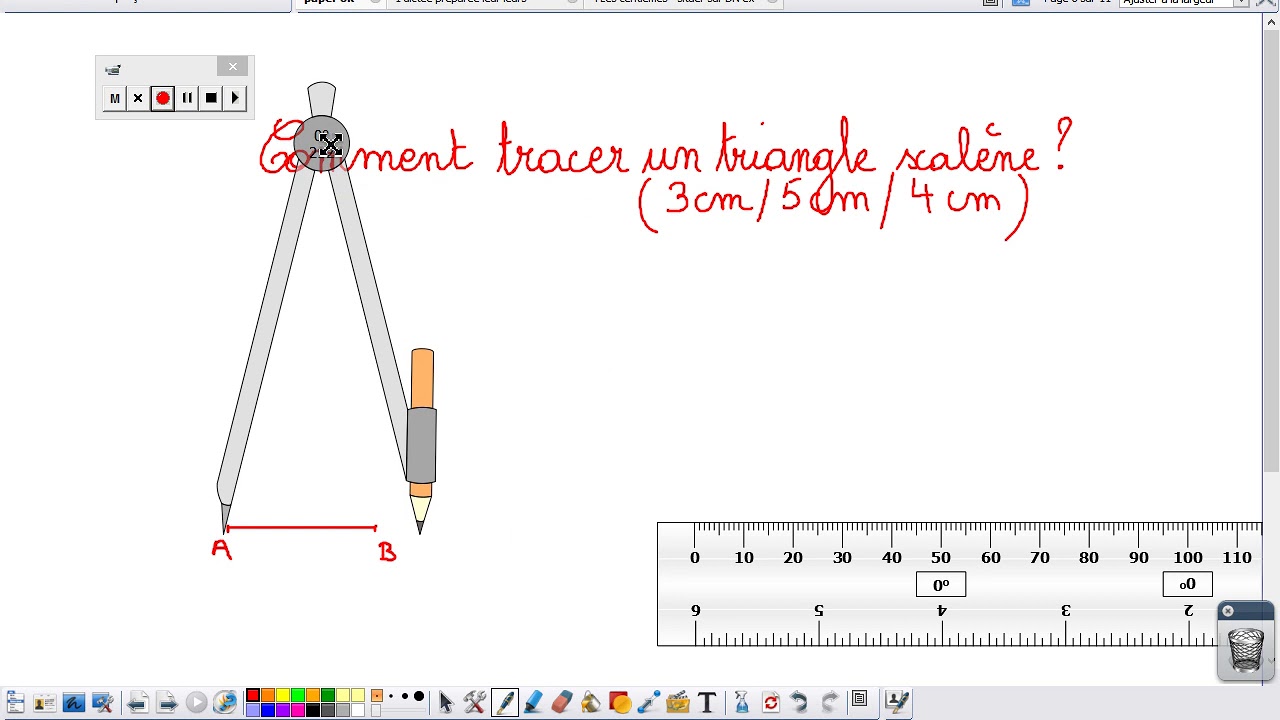Image resolution: width=1280 pixels, height=720 pixels.
Task: Pick the bright green color swatch
Action: 298,696
